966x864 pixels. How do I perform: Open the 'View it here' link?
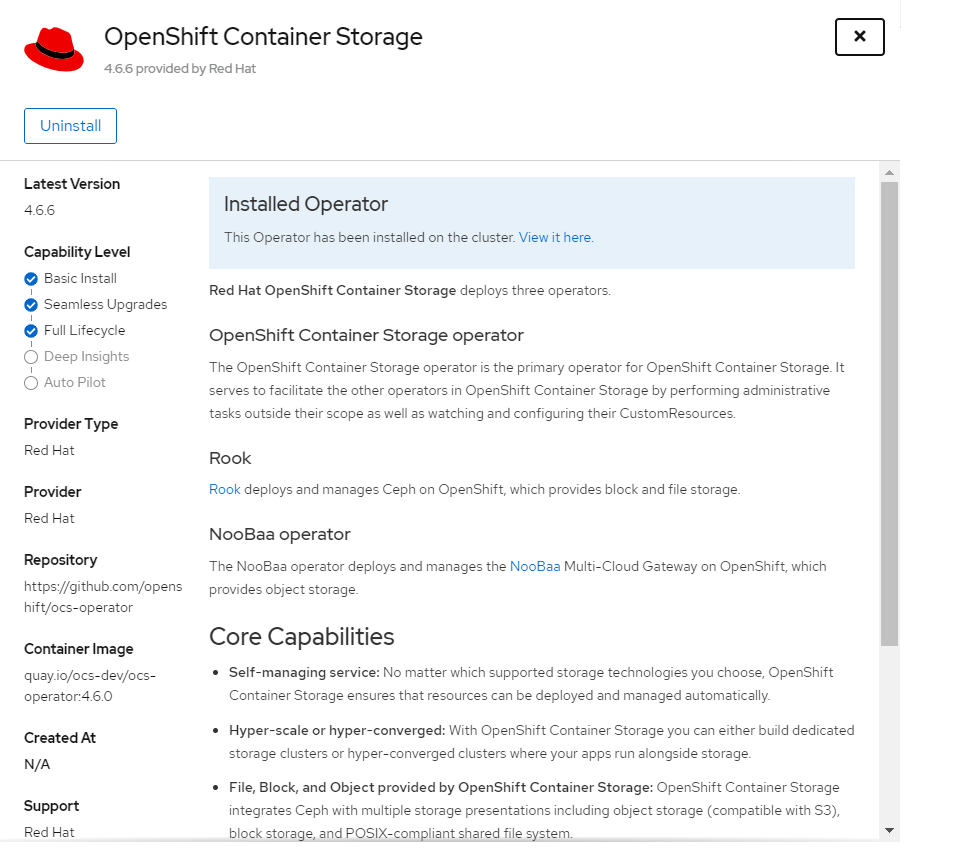(x=554, y=238)
